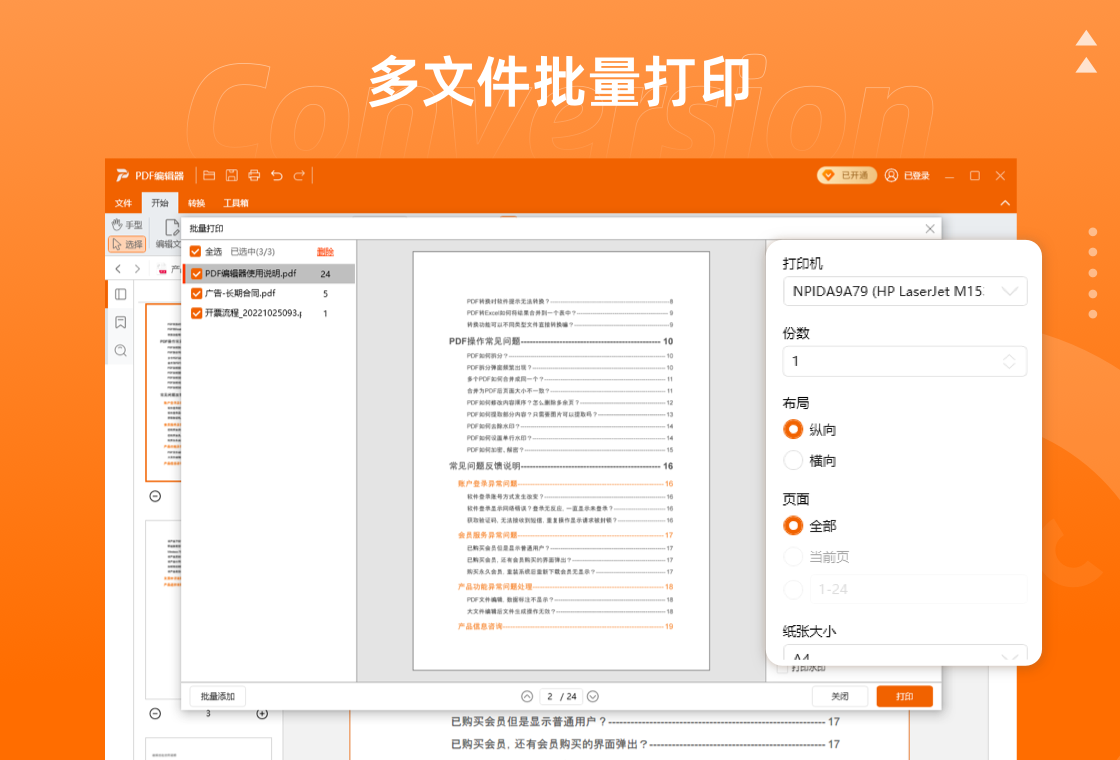
Task: Click the orange 产品信息咨询 entry in the preview
Action: pos(480,626)
